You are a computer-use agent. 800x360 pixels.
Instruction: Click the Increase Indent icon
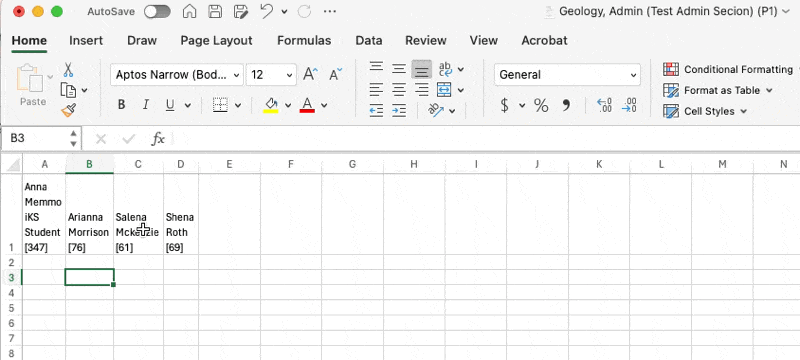[399, 111]
